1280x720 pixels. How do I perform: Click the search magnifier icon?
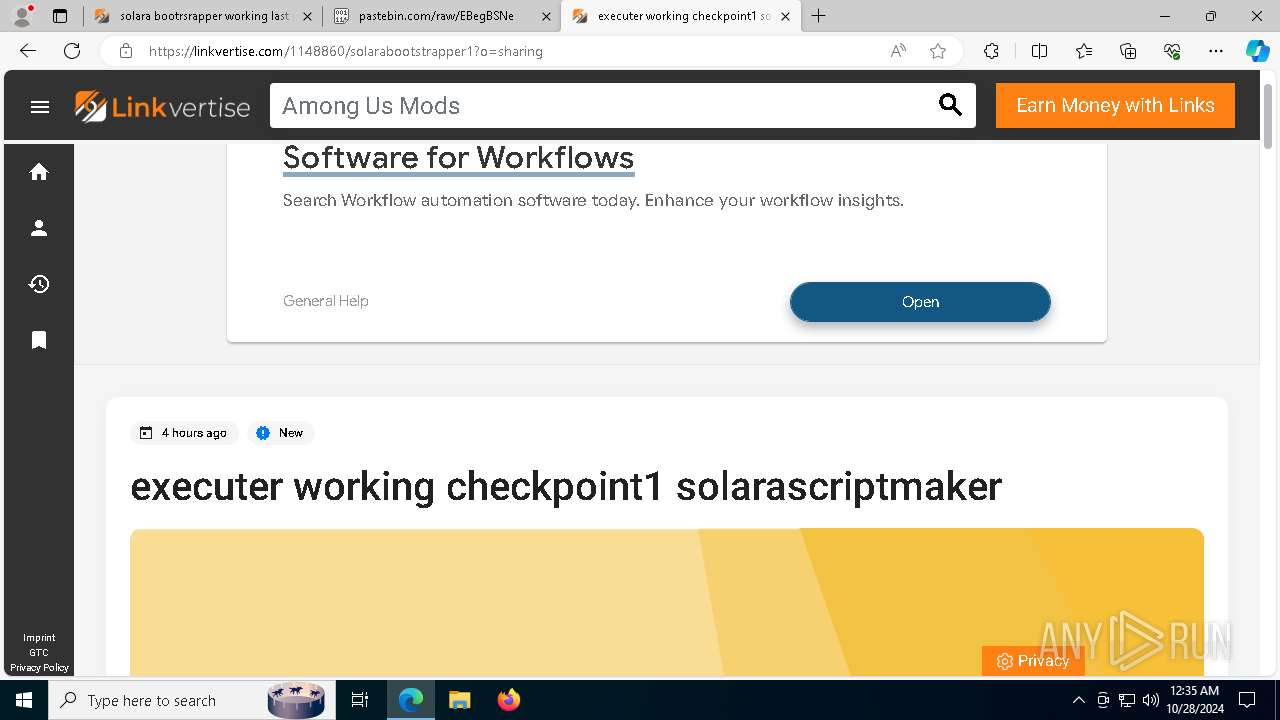coord(950,105)
